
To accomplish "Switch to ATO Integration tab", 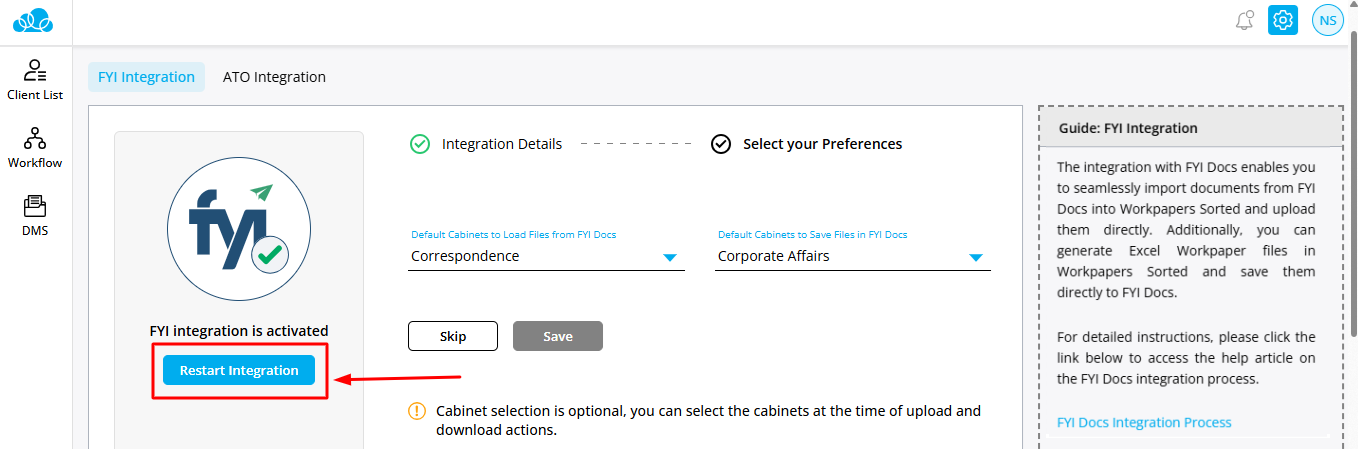I will (274, 77).
